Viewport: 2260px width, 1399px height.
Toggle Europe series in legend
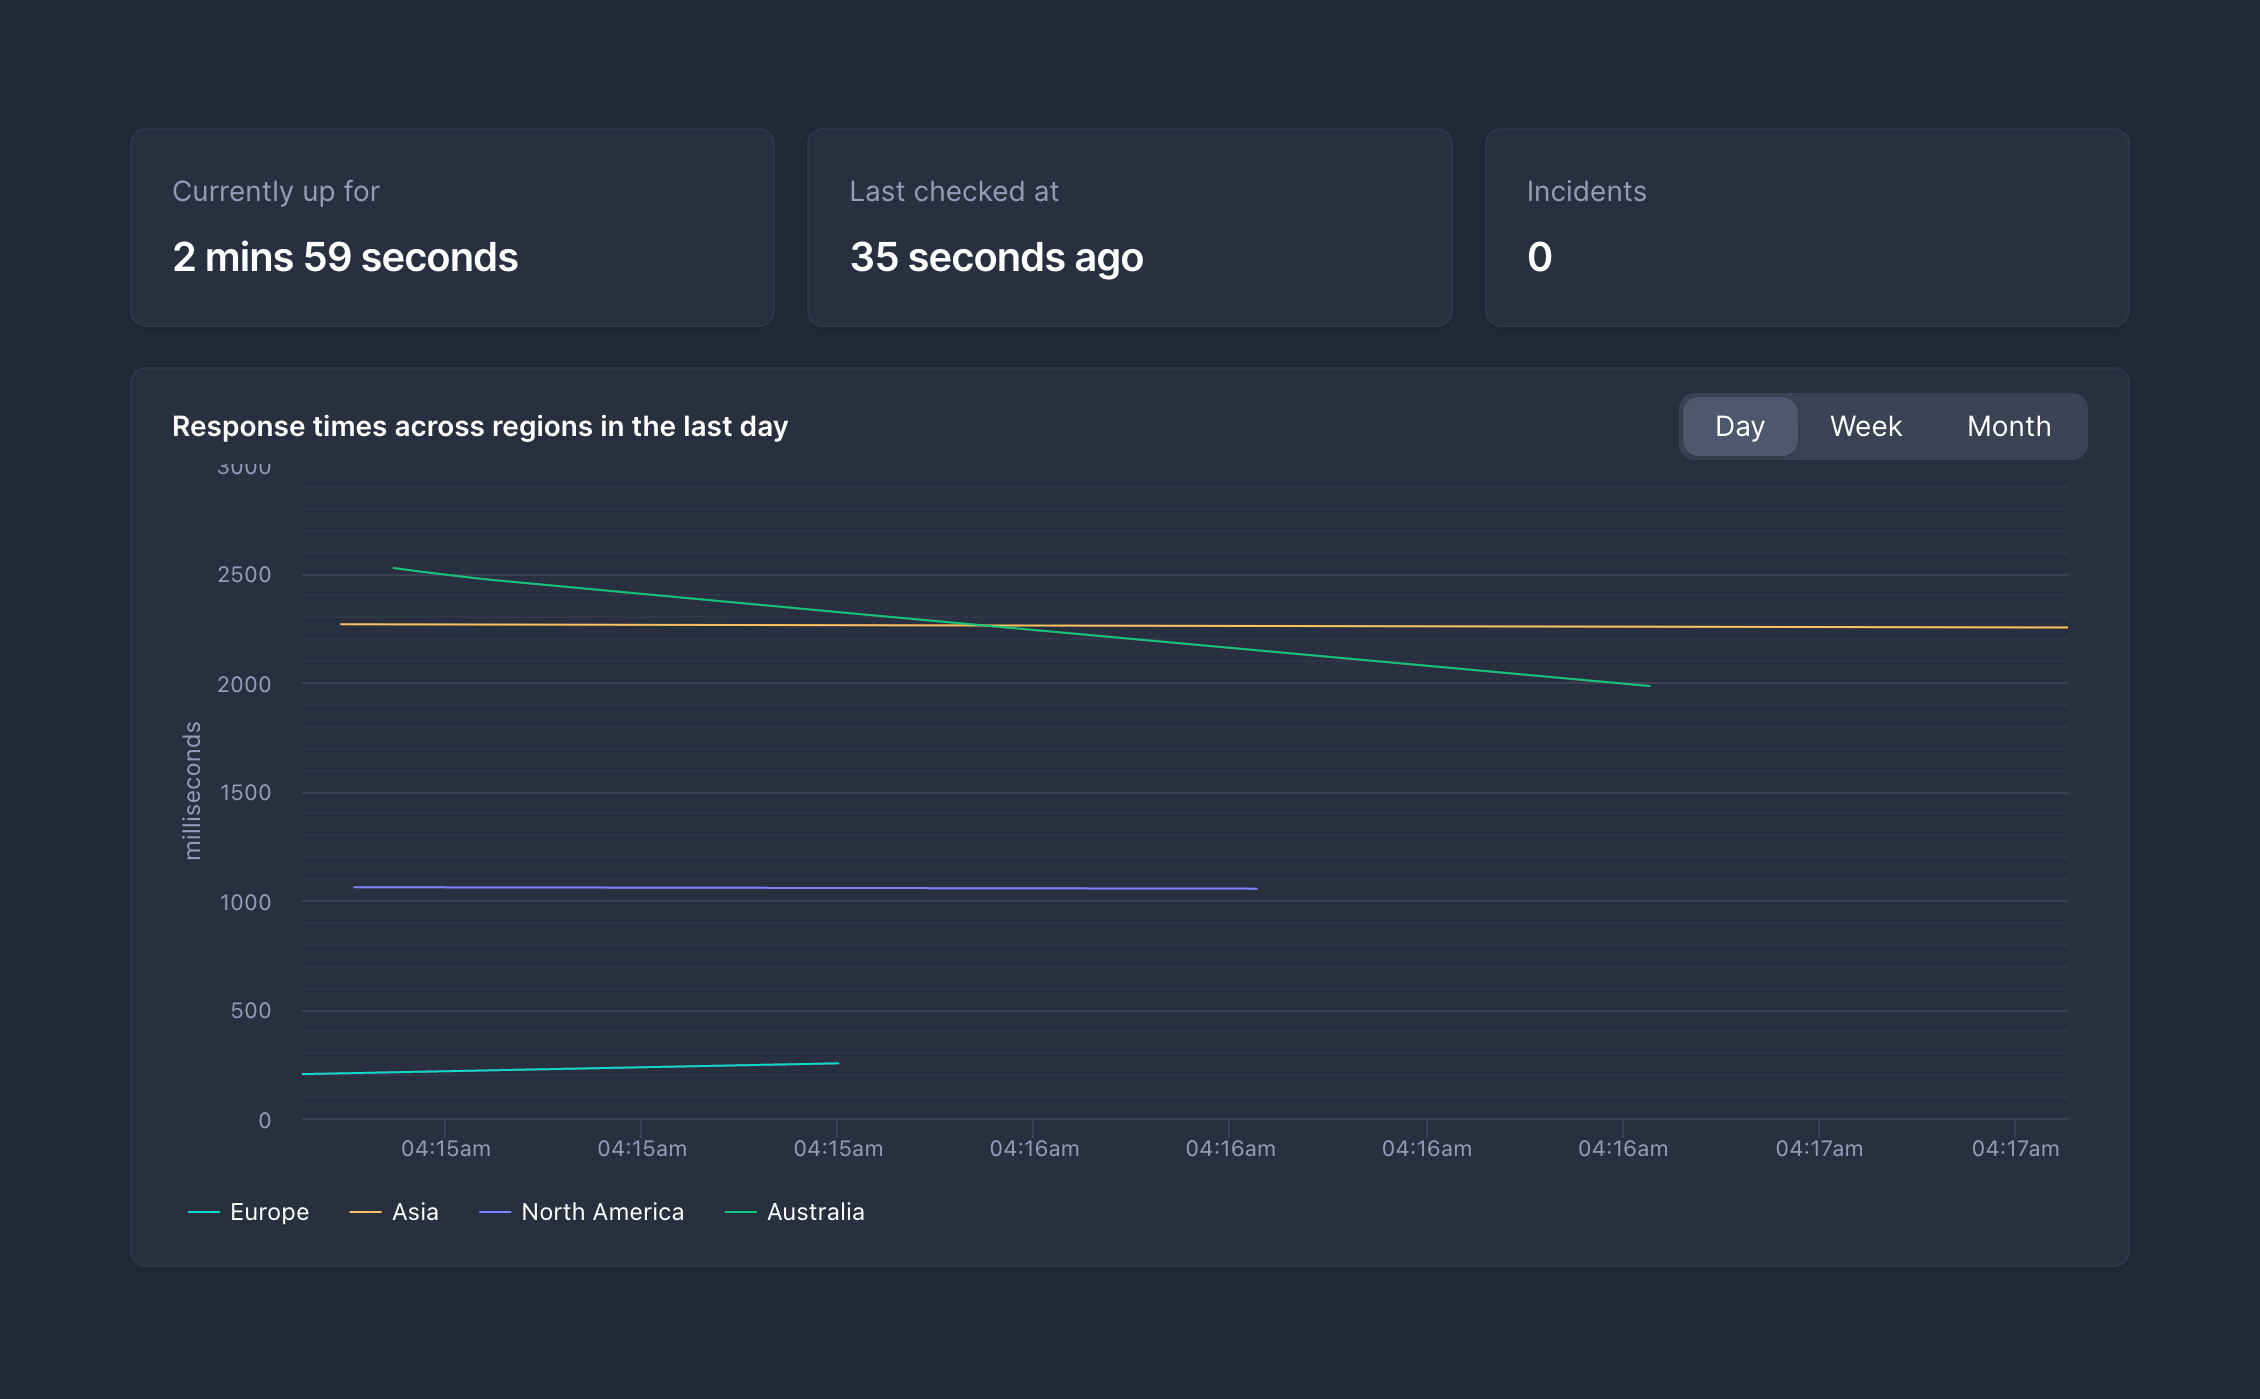tap(269, 1212)
